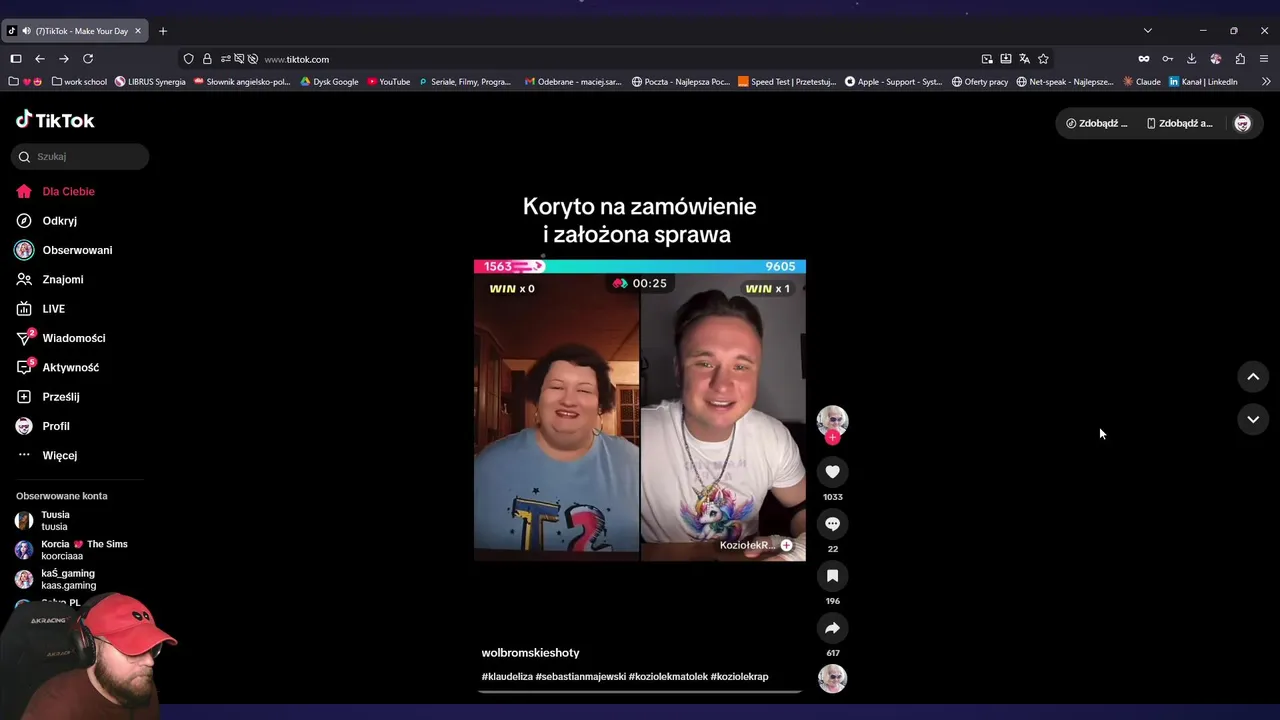Click hashtag #klaudeliza

[507, 677]
